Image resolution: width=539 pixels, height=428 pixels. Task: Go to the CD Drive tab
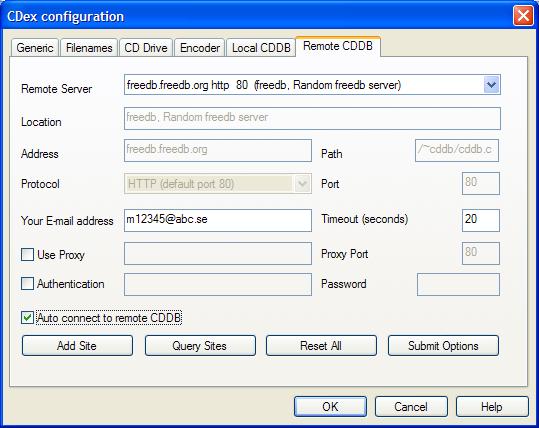pos(146,47)
